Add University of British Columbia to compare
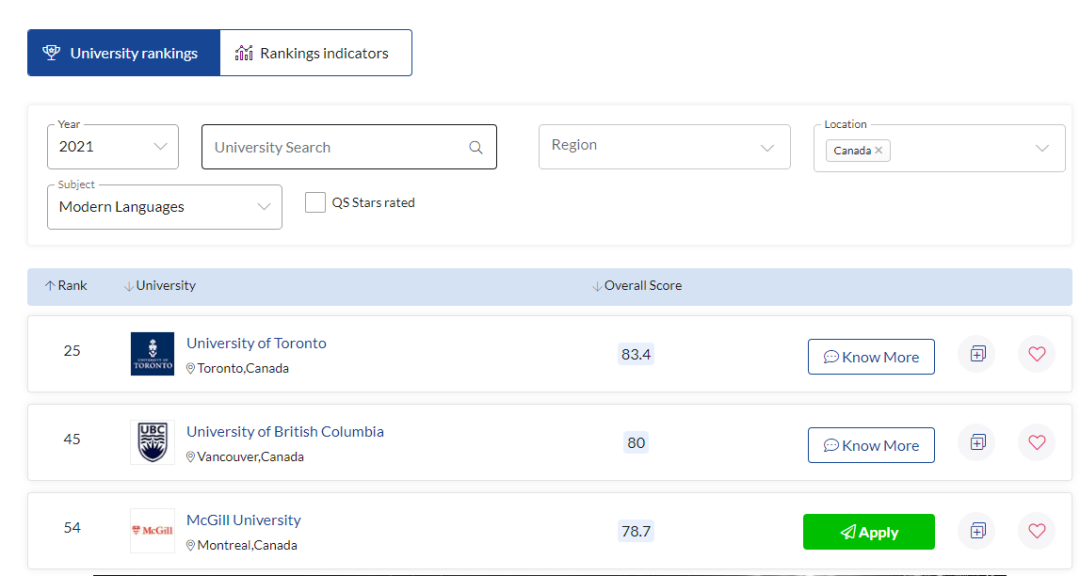1080x576 pixels. pos(977,442)
